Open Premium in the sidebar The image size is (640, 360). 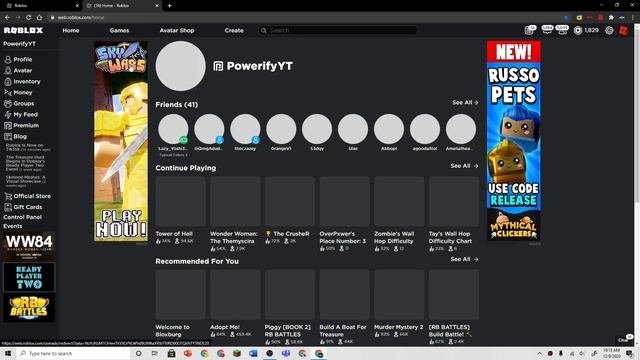(x=22, y=125)
